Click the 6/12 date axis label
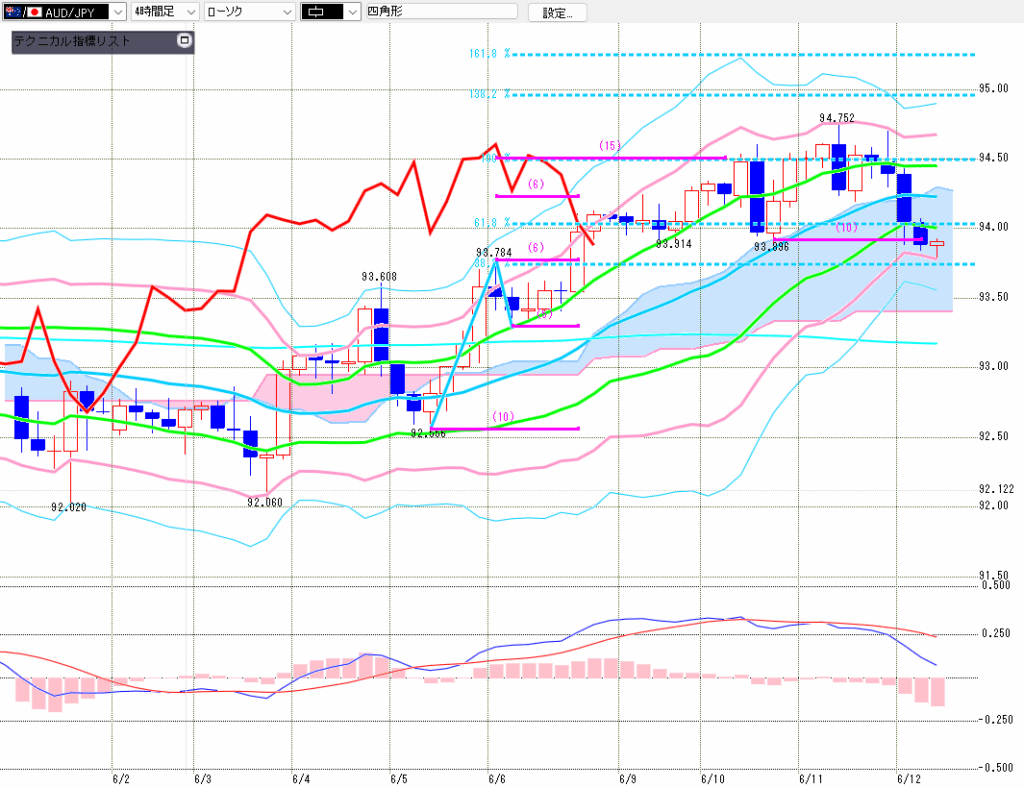 pyautogui.click(x=909, y=779)
